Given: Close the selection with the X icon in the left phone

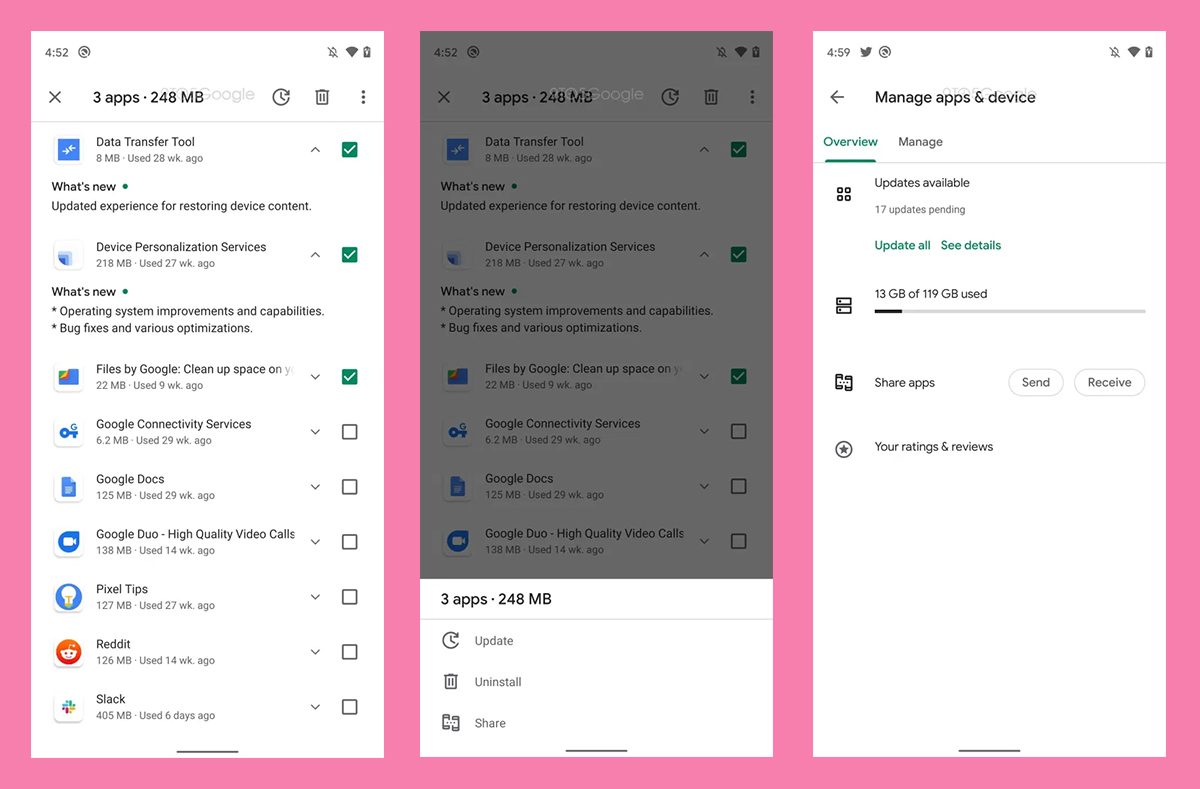Looking at the screenshot, I should [55, 97].
